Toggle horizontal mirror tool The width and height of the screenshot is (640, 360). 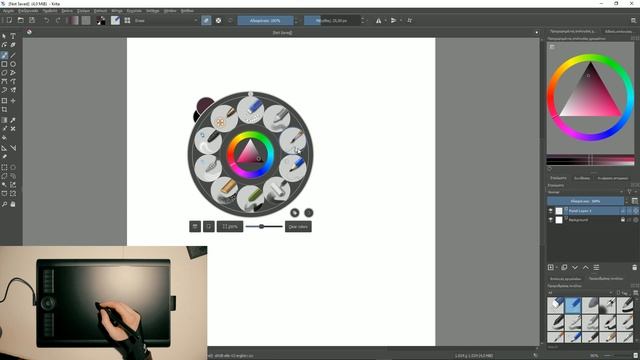[x=379, y=20]
